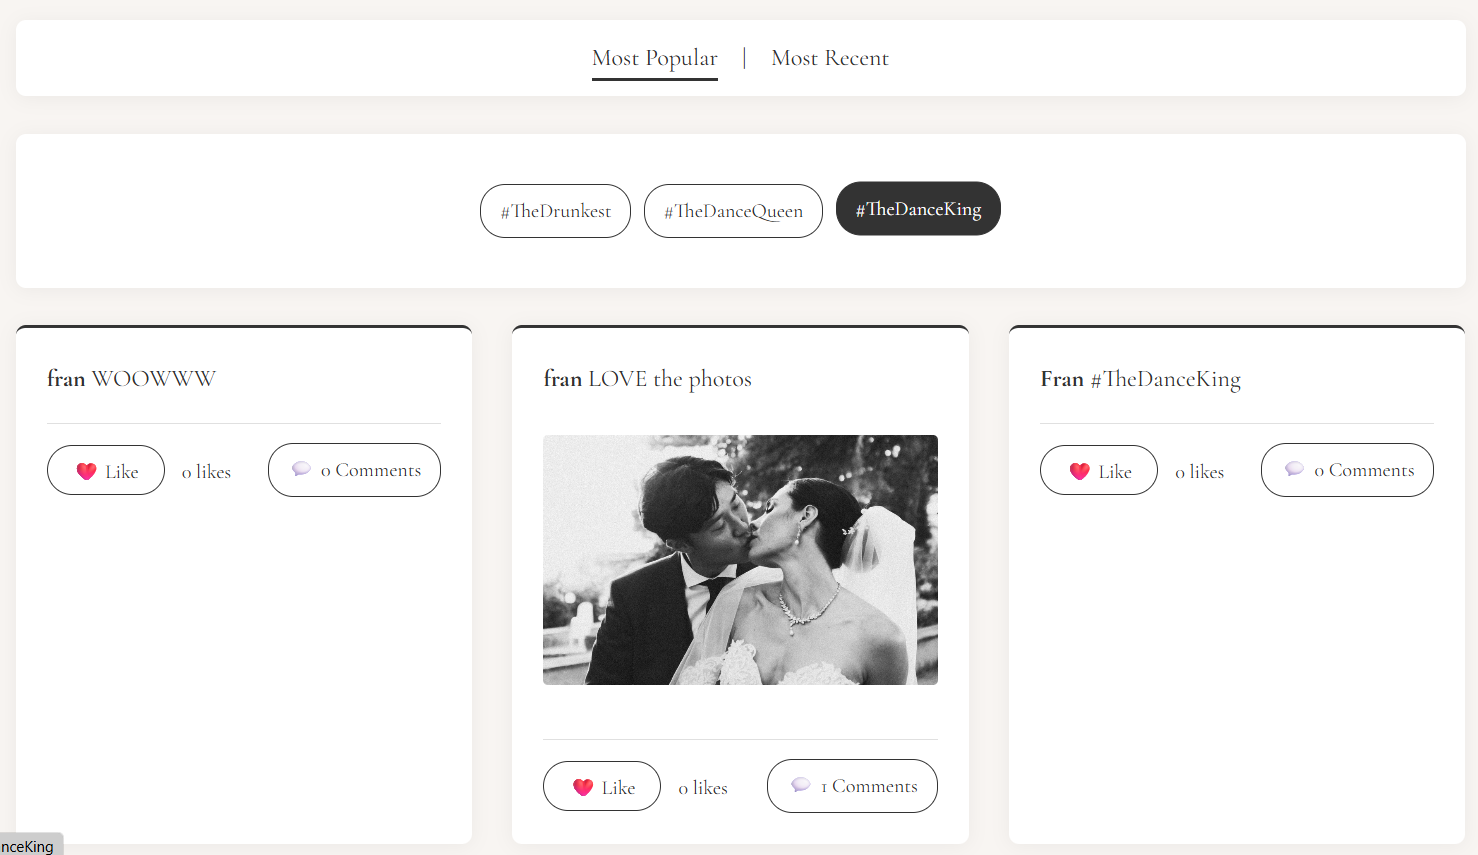Open comments on the fran WOOWWW post

(354, 470)
